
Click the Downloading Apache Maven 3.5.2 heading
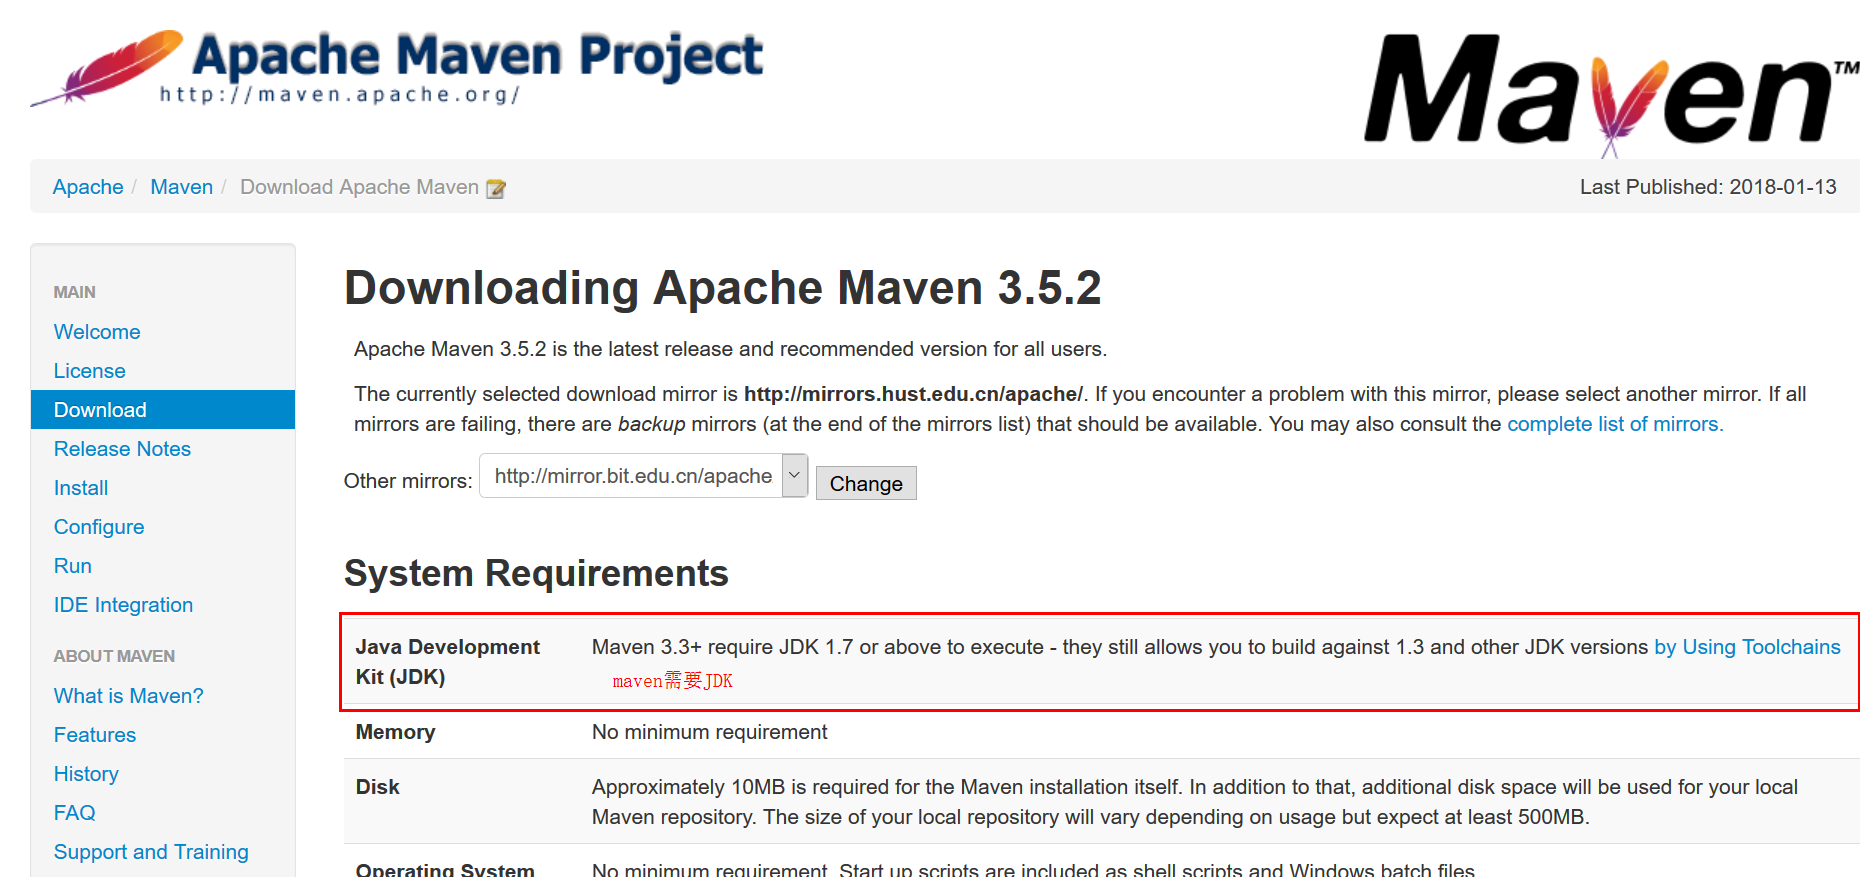(x=722, y=288)
